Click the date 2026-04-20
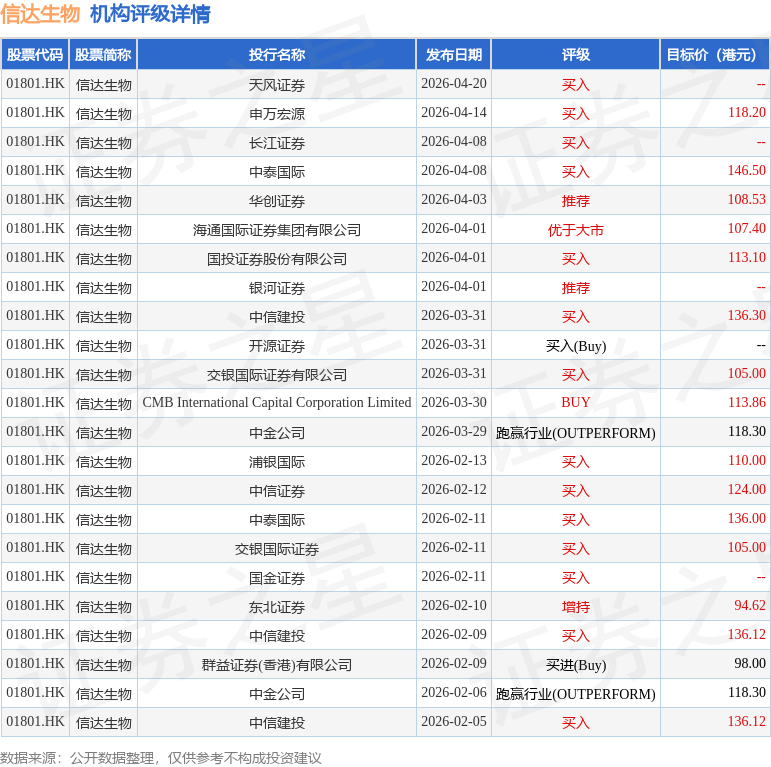771x767 pixels. pos(454,84)
